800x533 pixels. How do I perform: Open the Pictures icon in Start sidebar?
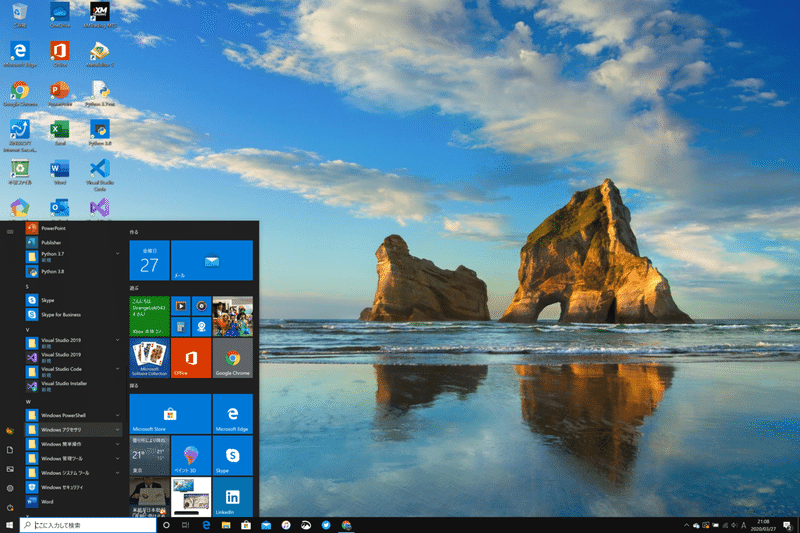(10, 469)
